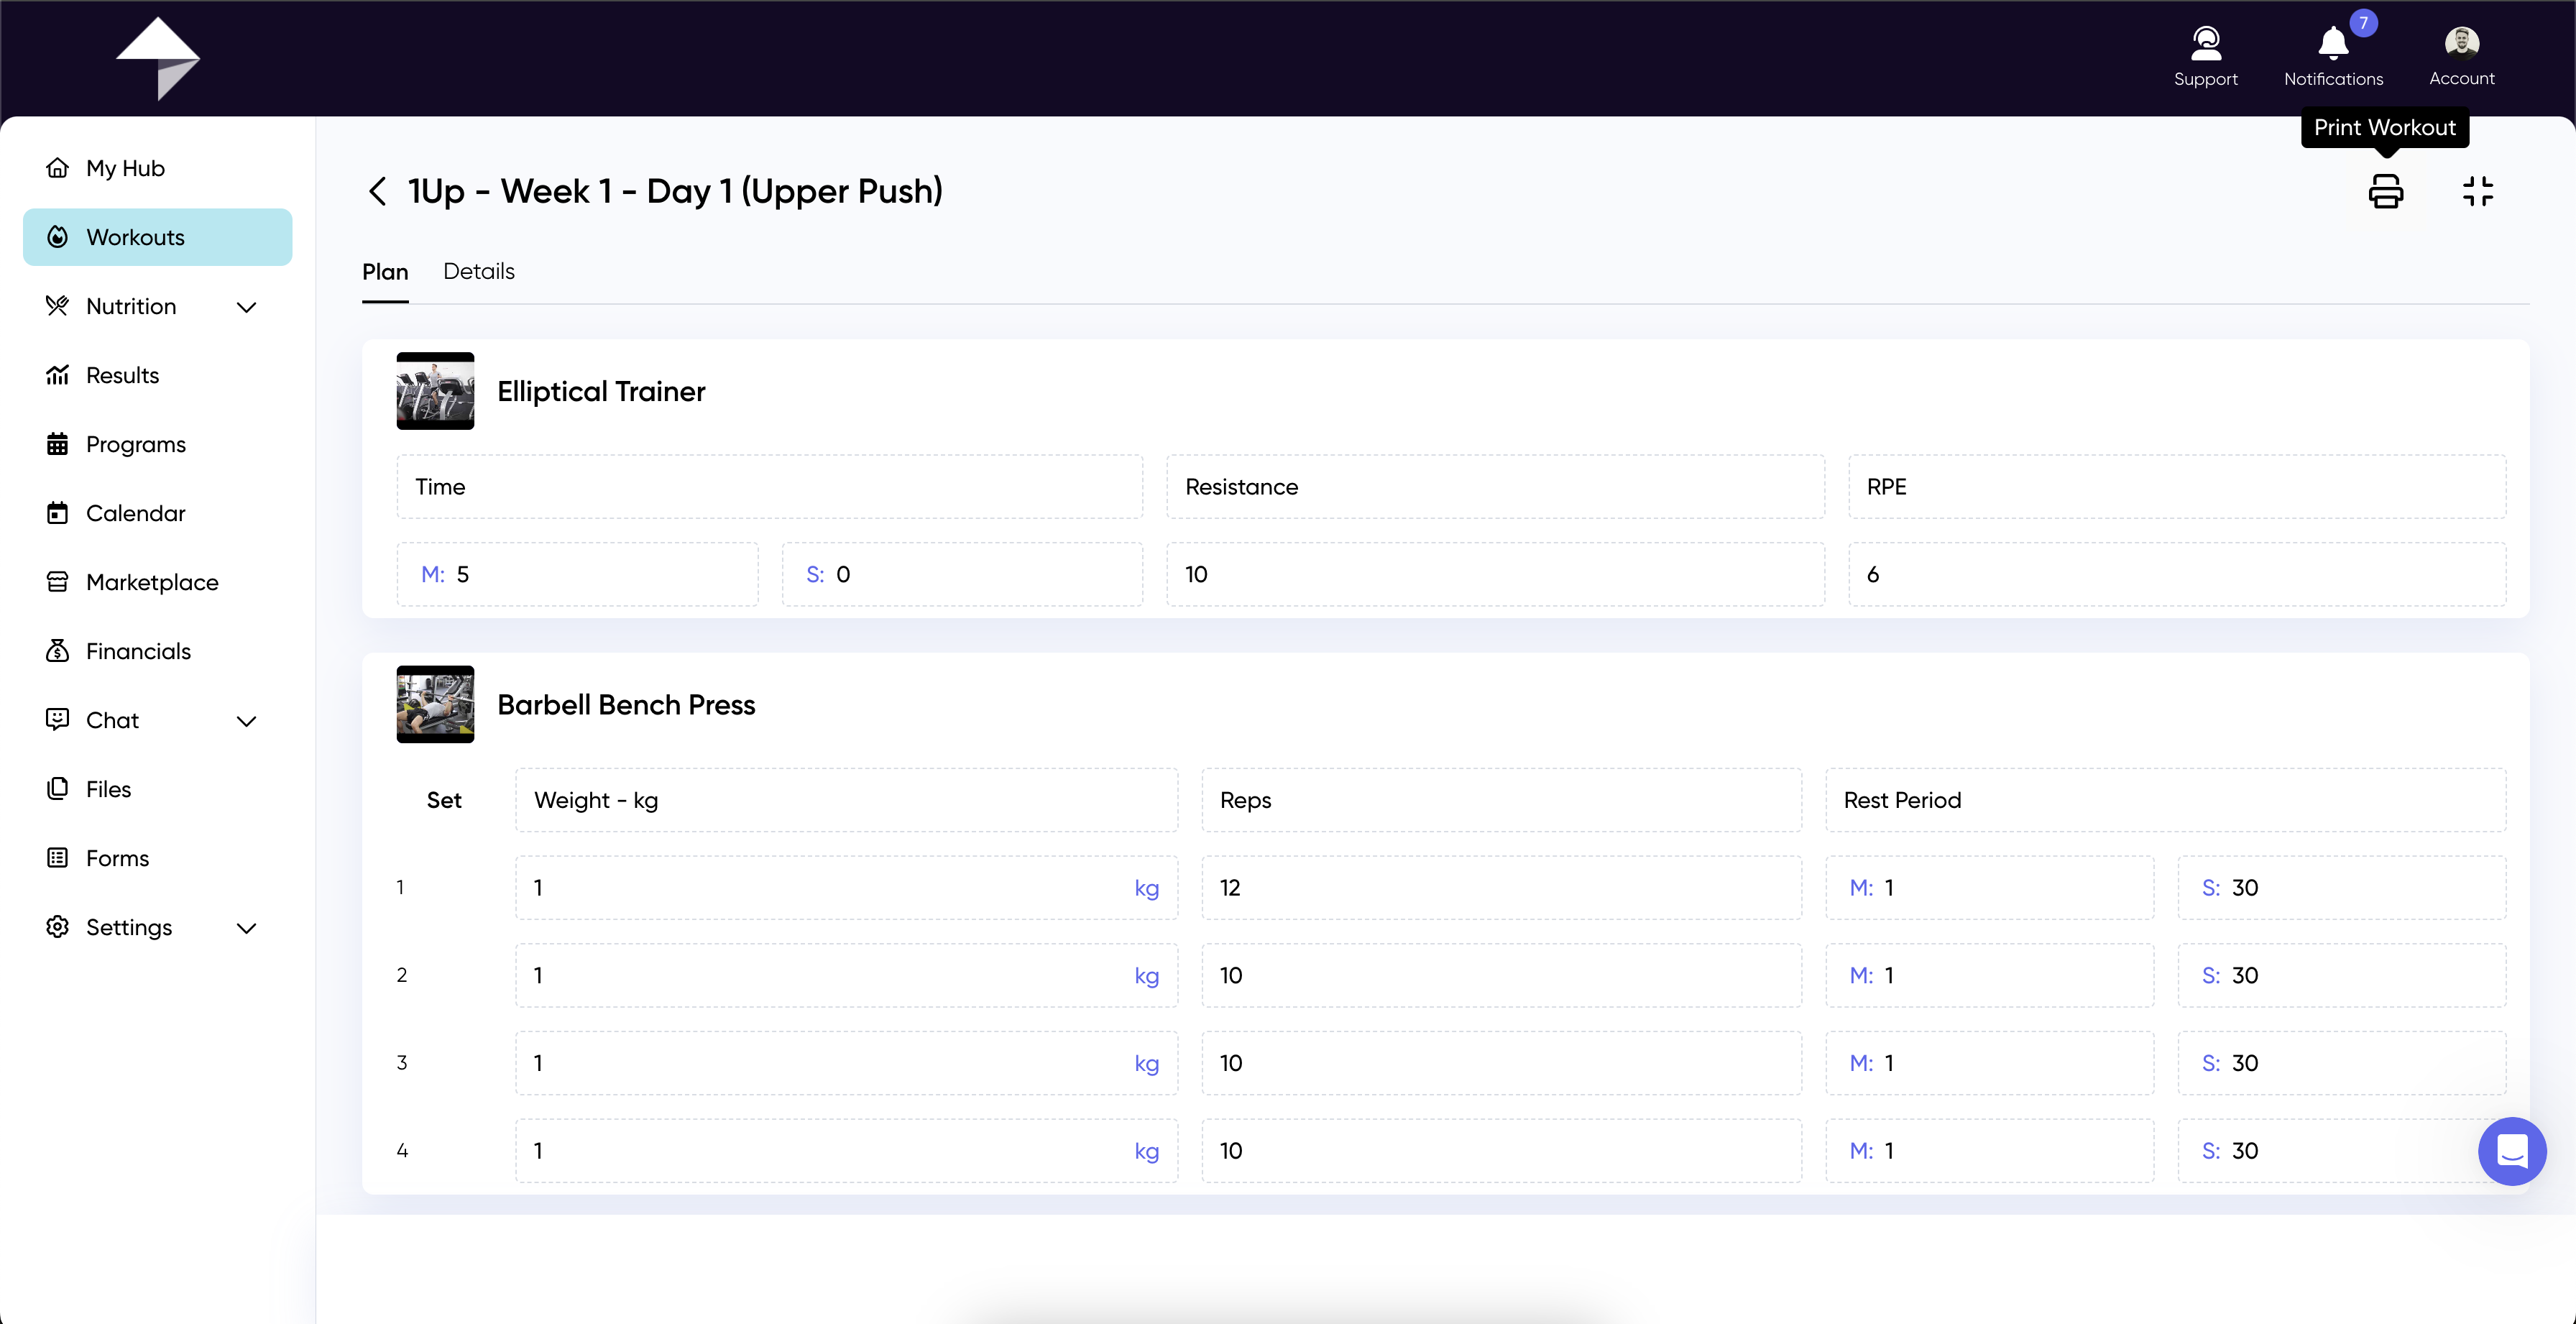Switch to the Details tab
Screen dimensions: 2576x1324
478,271
